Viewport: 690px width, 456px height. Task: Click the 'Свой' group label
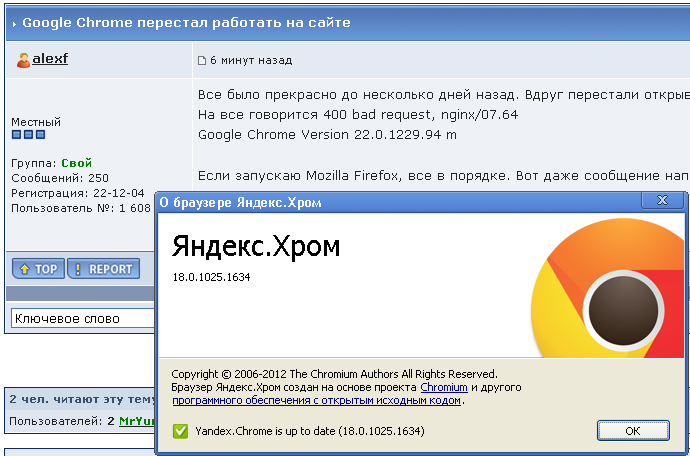tap(77, 163)
